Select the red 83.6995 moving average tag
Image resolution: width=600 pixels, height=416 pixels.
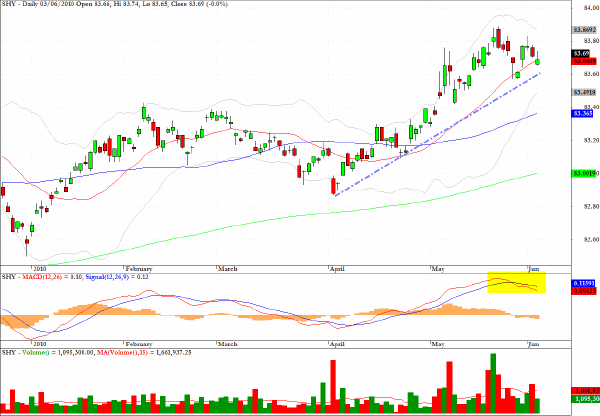coord(584,61)
